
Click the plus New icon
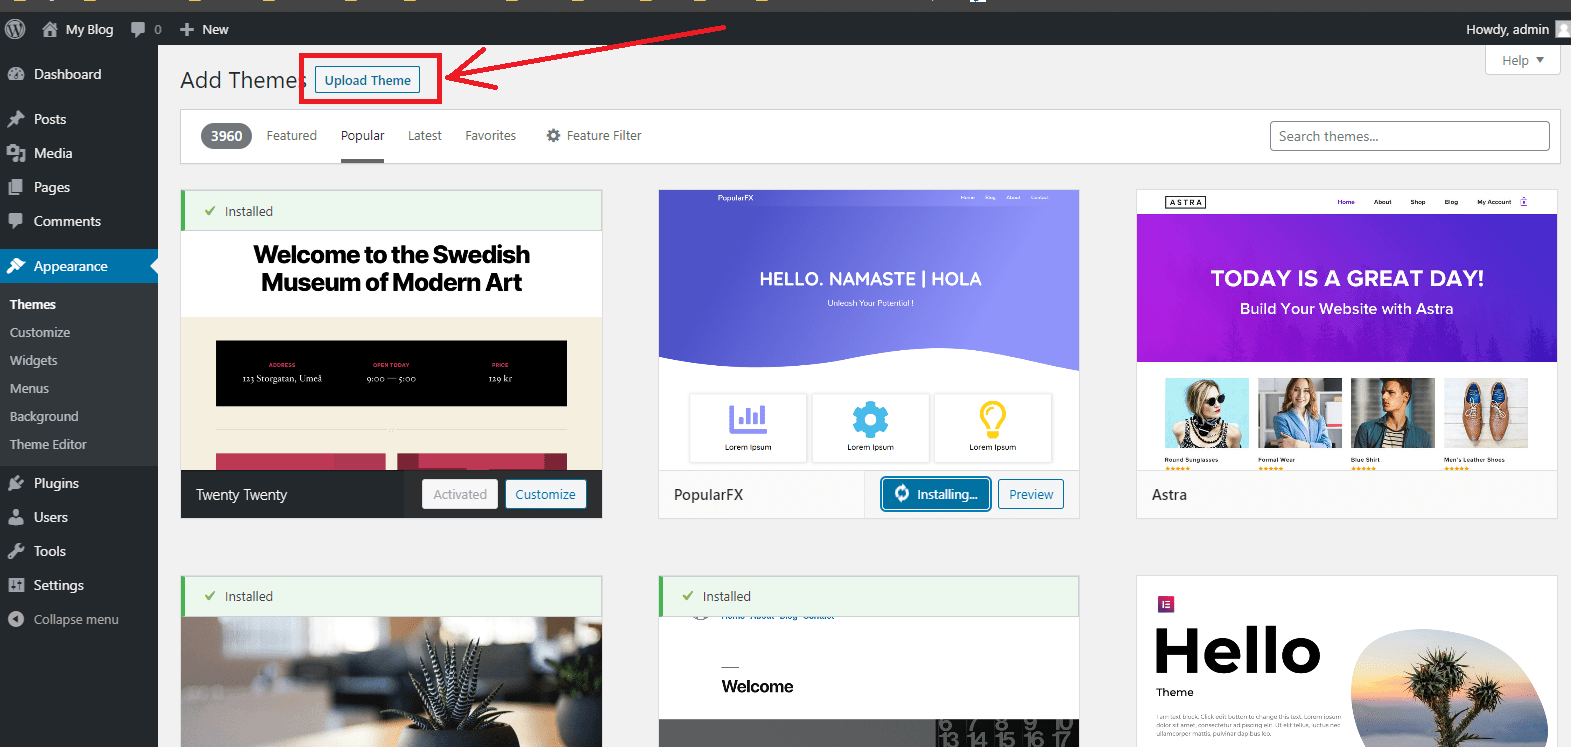(x=187, y=29)
